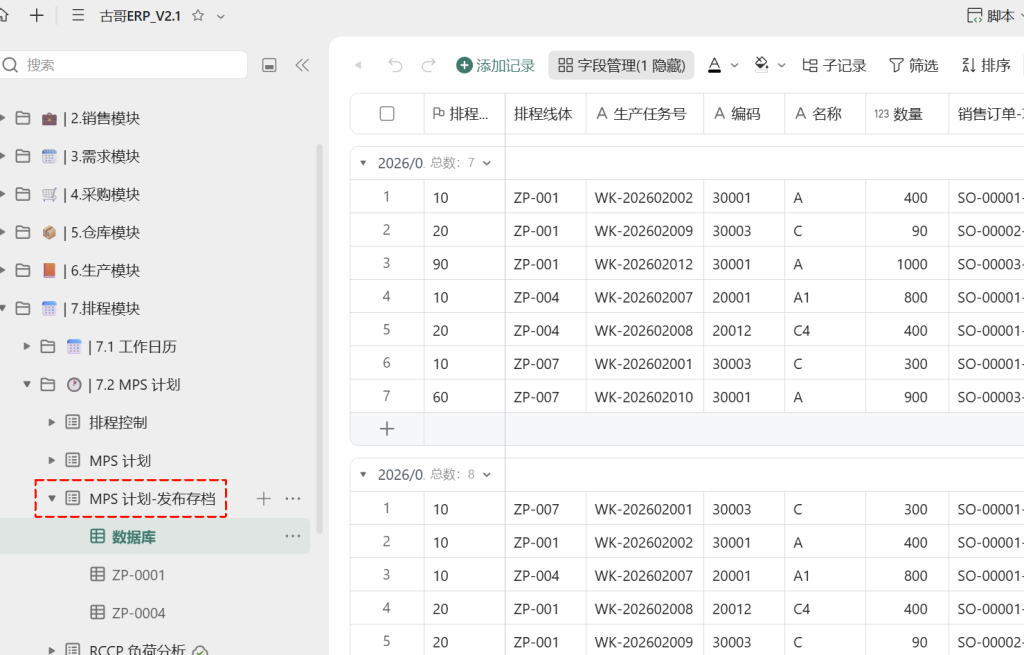Click the plus row under first group

coord(387,428)
